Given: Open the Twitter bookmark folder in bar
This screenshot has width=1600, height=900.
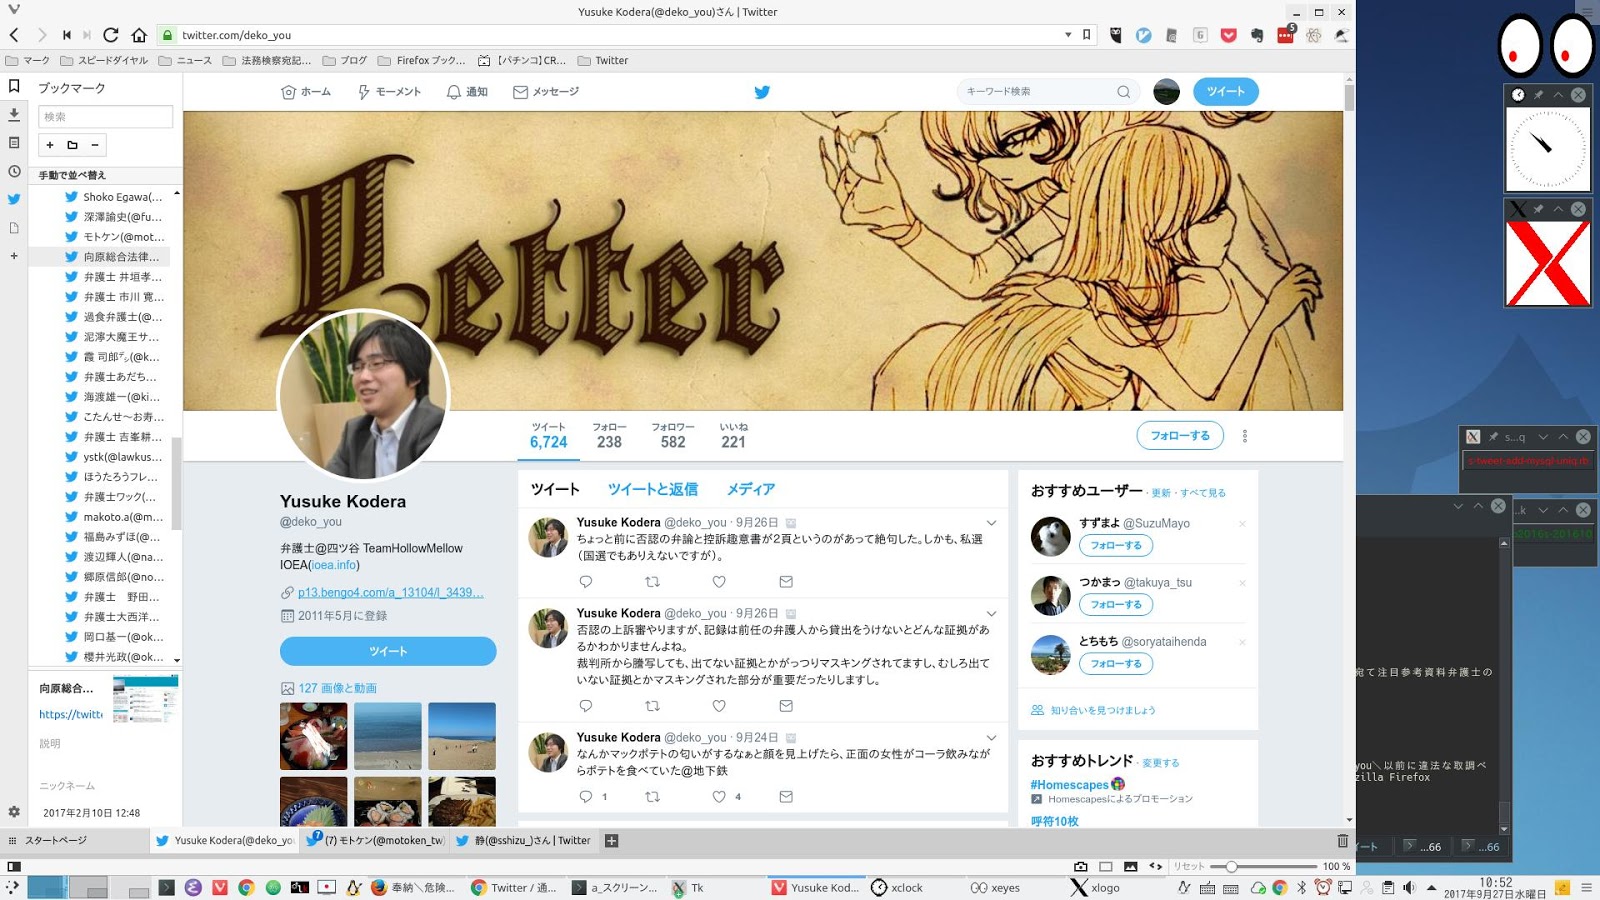Looking at the screenshot, I should pos(603,60).
